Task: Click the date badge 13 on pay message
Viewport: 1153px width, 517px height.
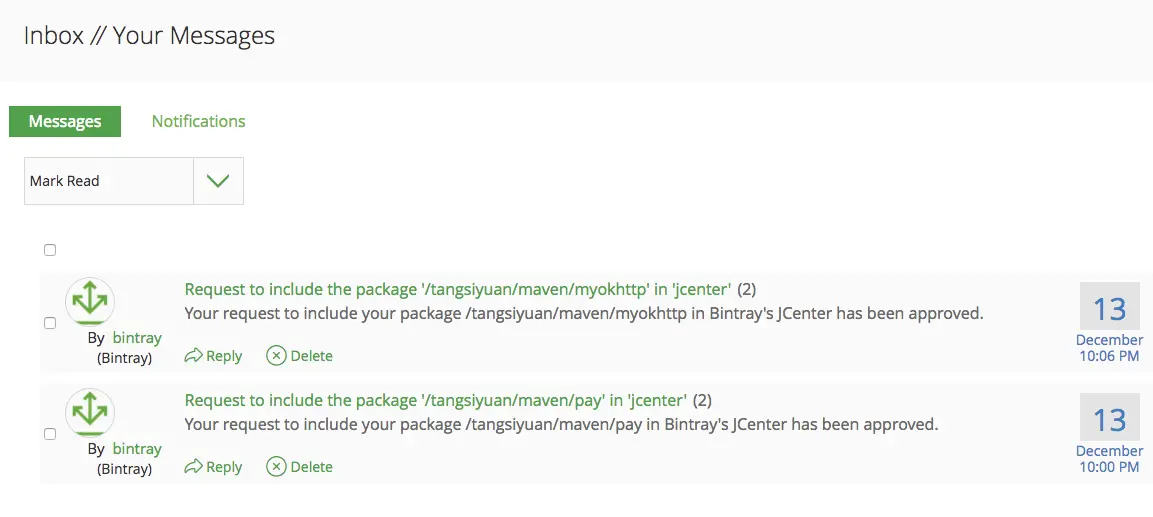Action: (1109, 420)
